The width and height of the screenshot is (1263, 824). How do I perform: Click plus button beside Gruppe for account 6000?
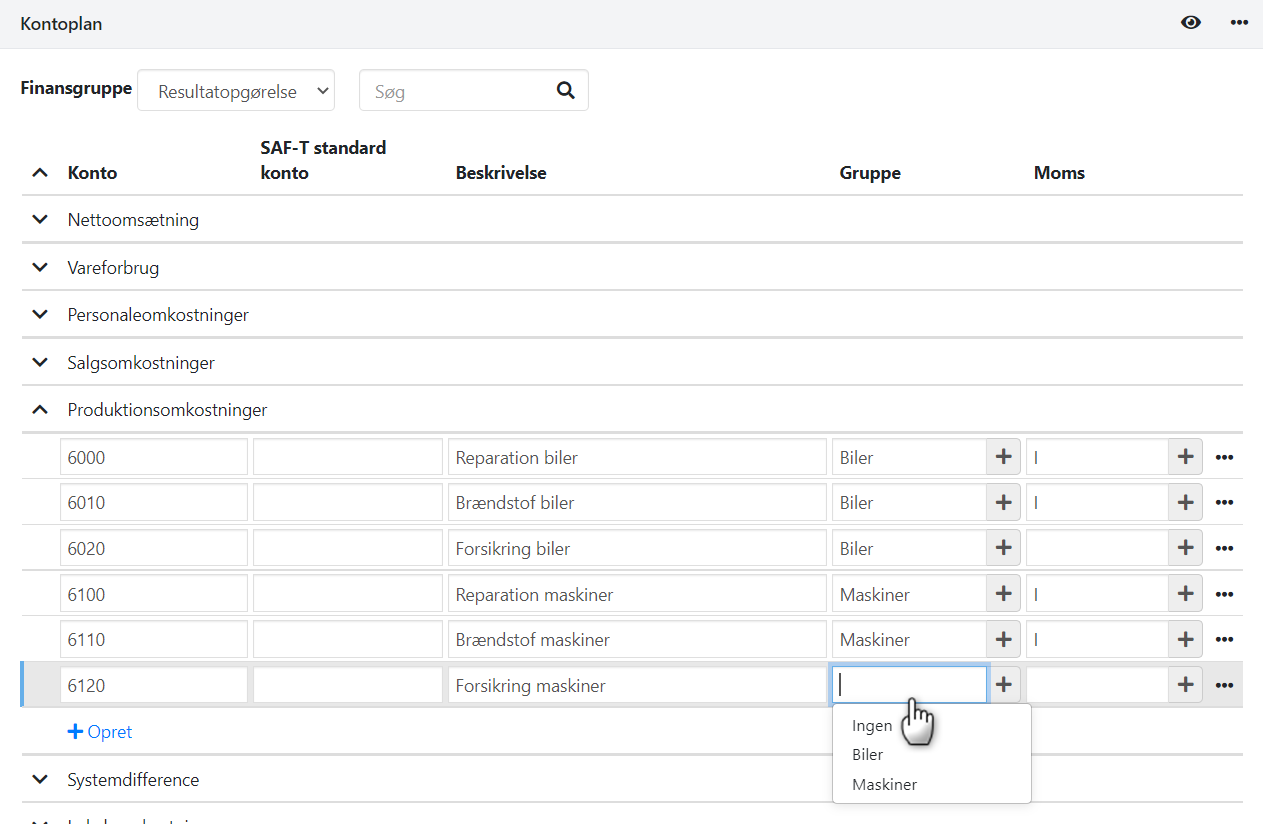click(1003, 457)
